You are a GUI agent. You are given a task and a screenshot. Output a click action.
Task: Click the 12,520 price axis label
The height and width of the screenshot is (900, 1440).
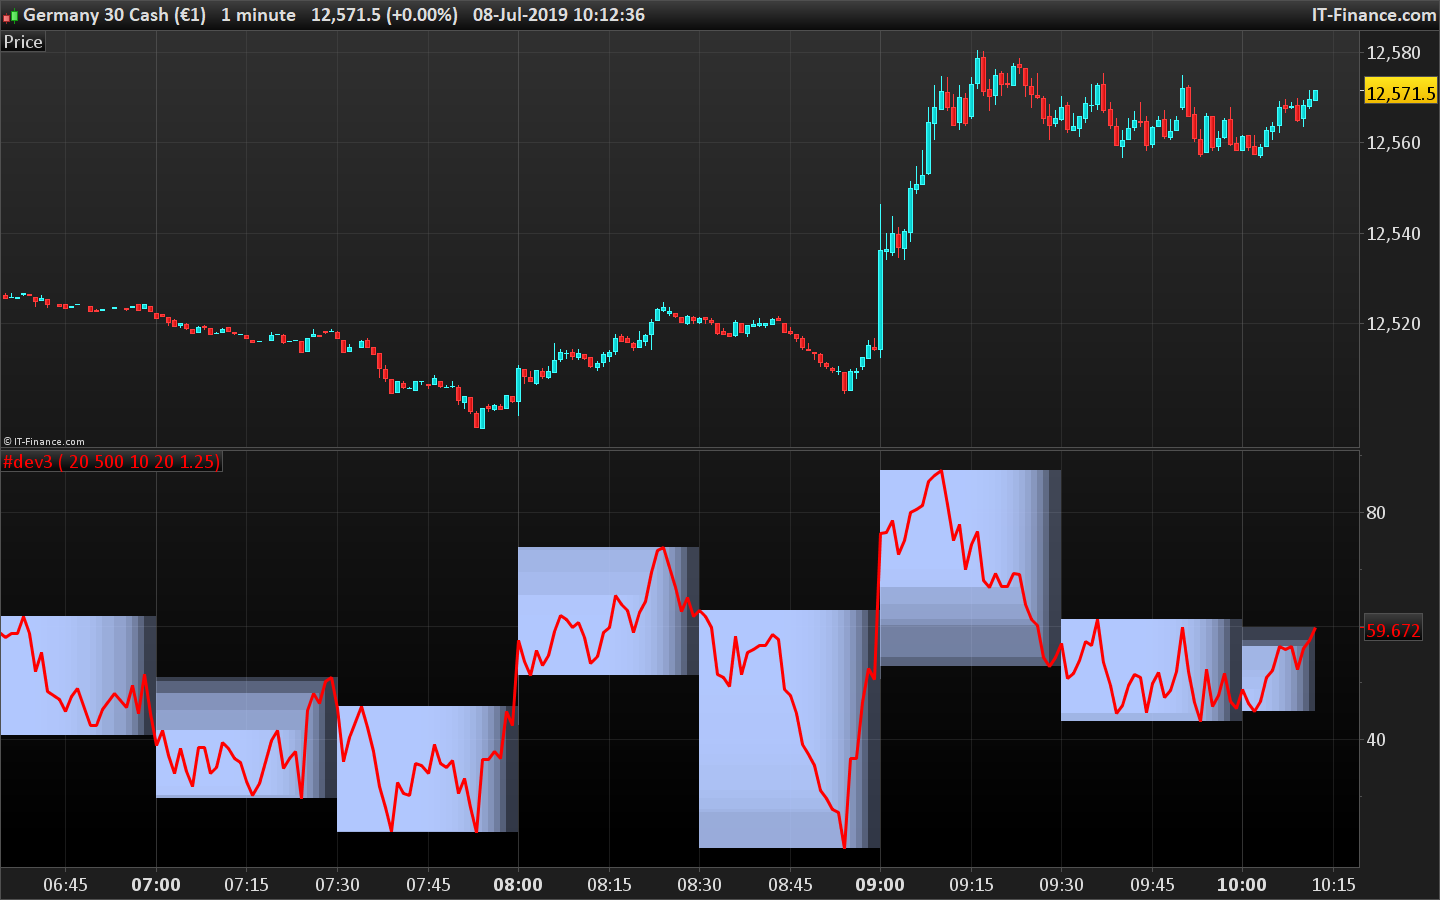pyautogui.click(x=1393, y=324)
